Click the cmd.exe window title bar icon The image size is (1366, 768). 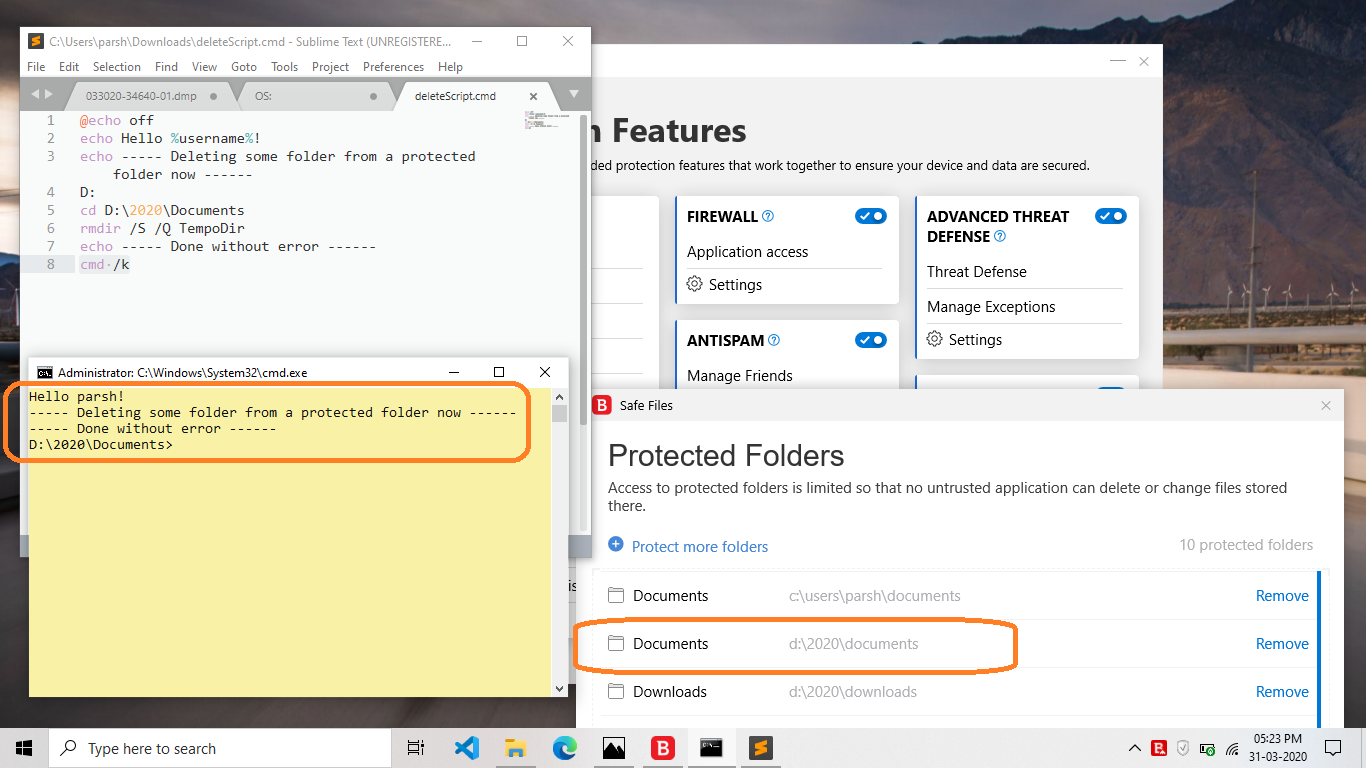click(x=44, y=372)
